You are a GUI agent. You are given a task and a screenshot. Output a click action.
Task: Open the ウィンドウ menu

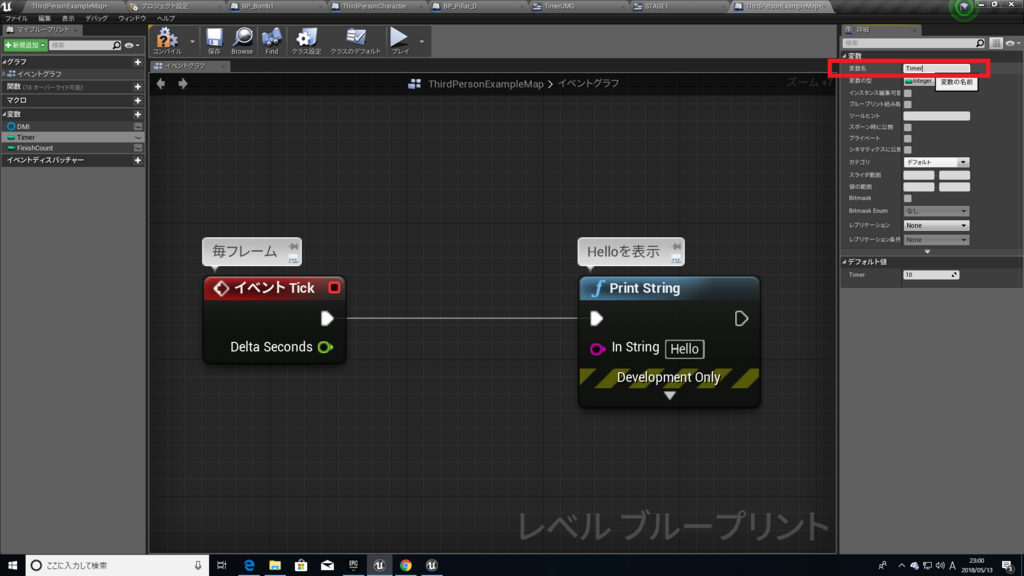pyautogui.click(x=132, y=18)
